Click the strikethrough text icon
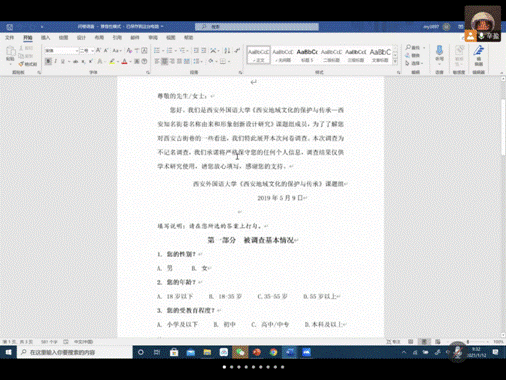This screenshot has width=506, height=380. pos(76,61)
